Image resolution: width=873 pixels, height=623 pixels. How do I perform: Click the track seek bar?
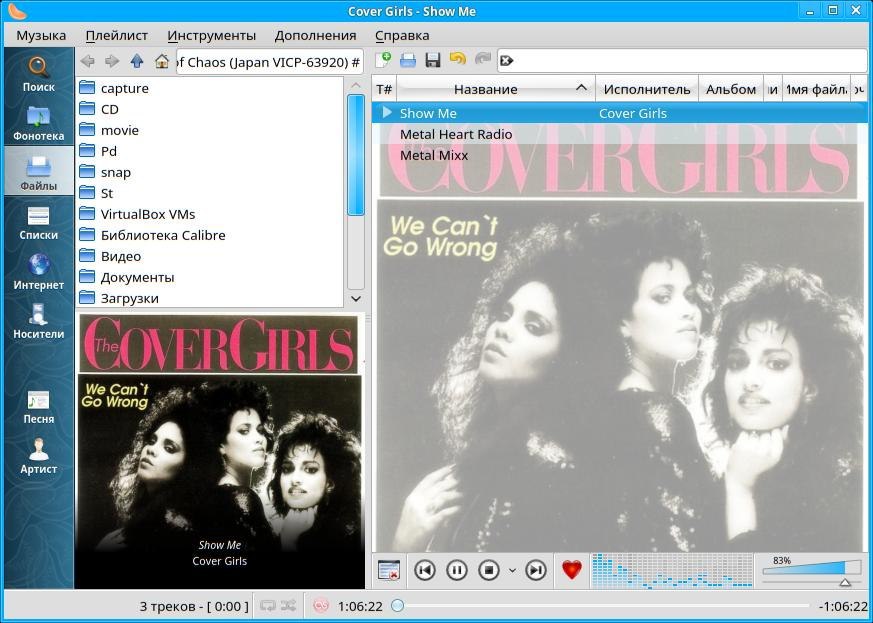pos(602,605)
